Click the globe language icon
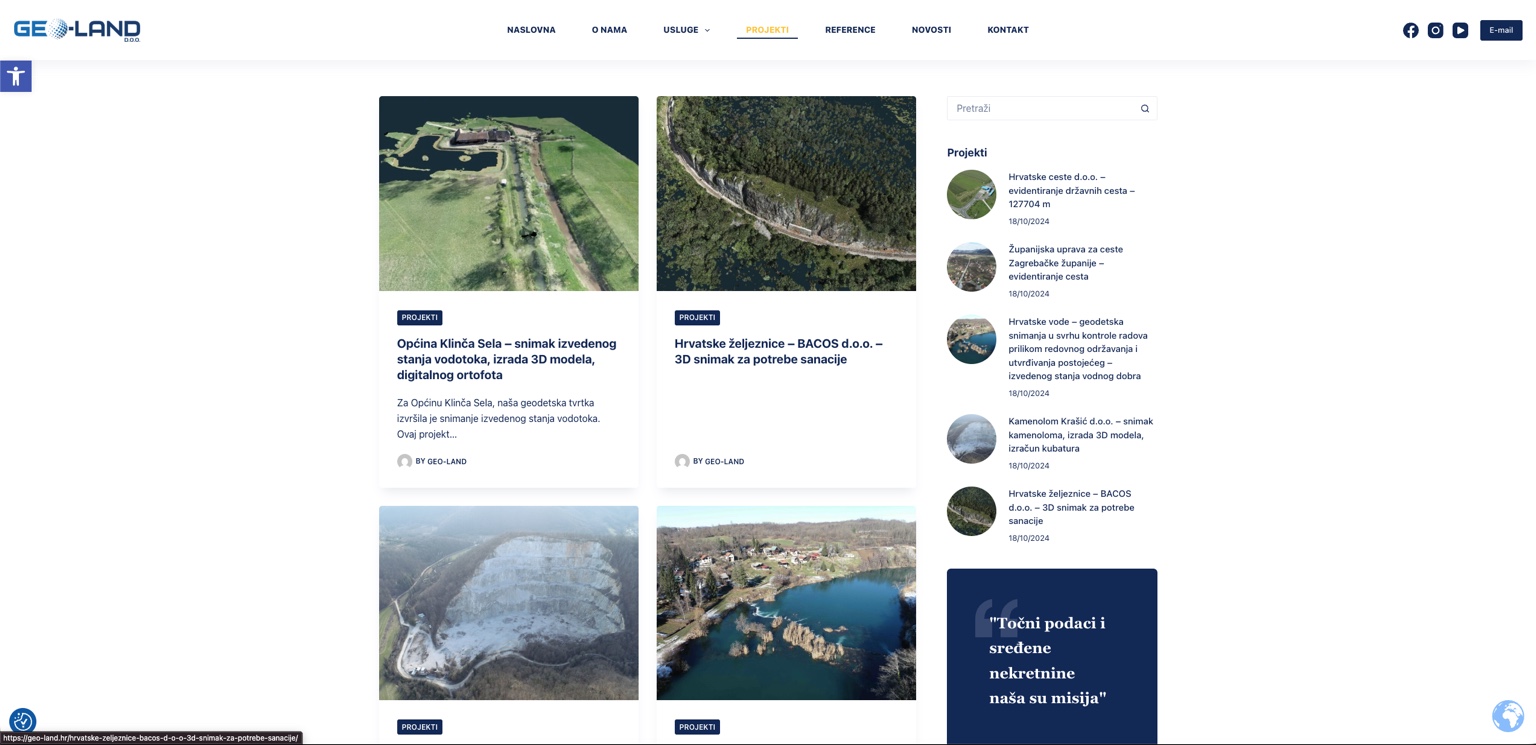The height and width of the screenshot is (745, 1536). click(1507, 716)
